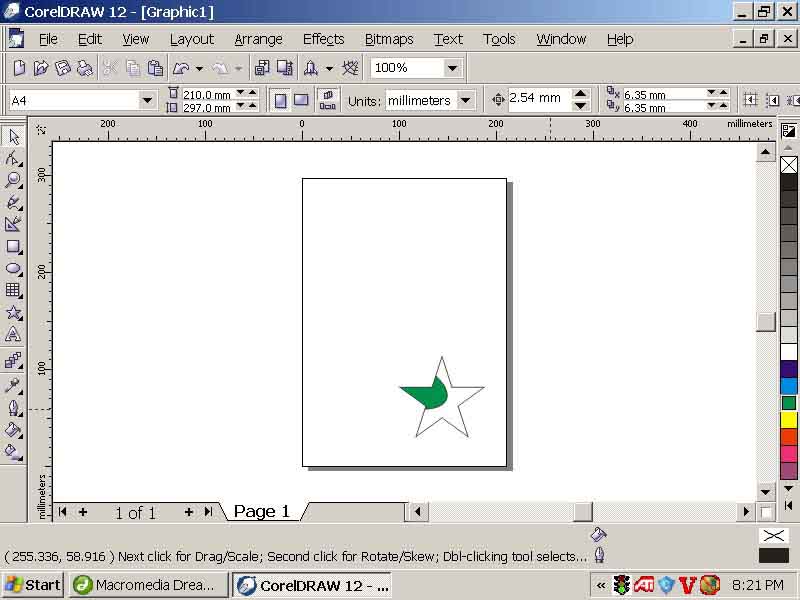Select the Pick tool arrow

point(13,137)
